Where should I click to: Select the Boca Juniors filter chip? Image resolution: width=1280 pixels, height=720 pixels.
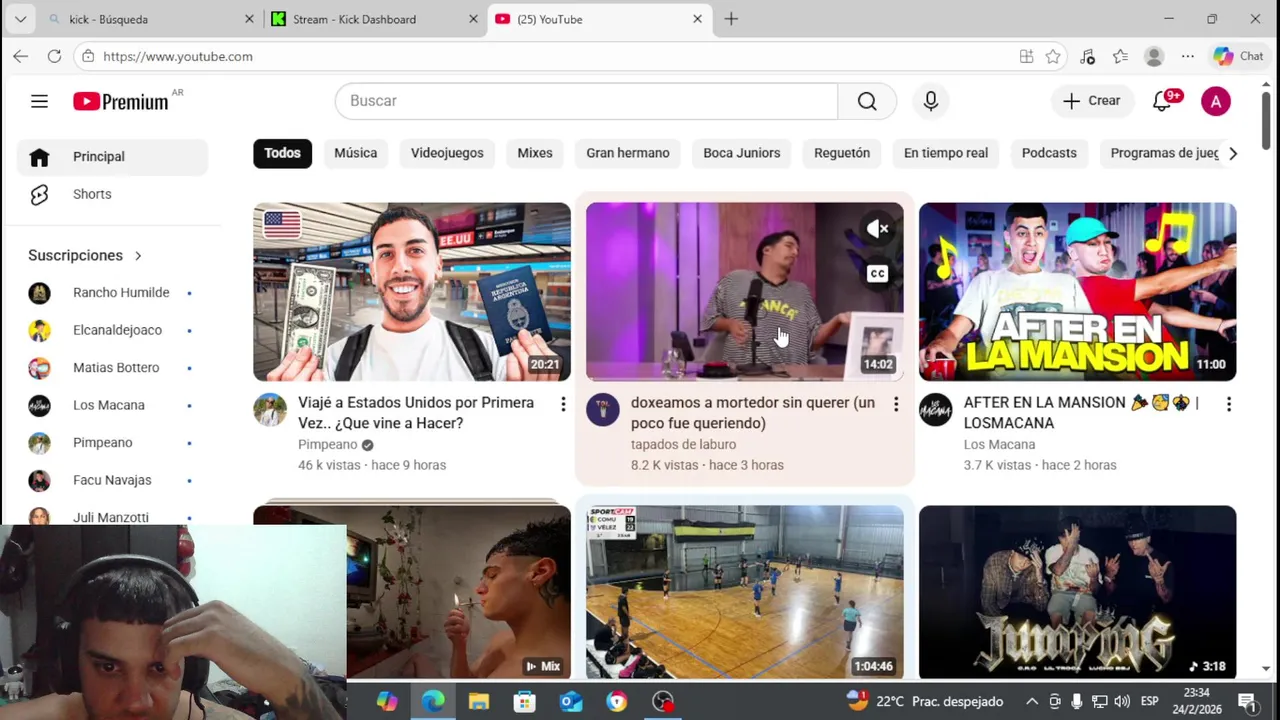[x=742, y=153]
